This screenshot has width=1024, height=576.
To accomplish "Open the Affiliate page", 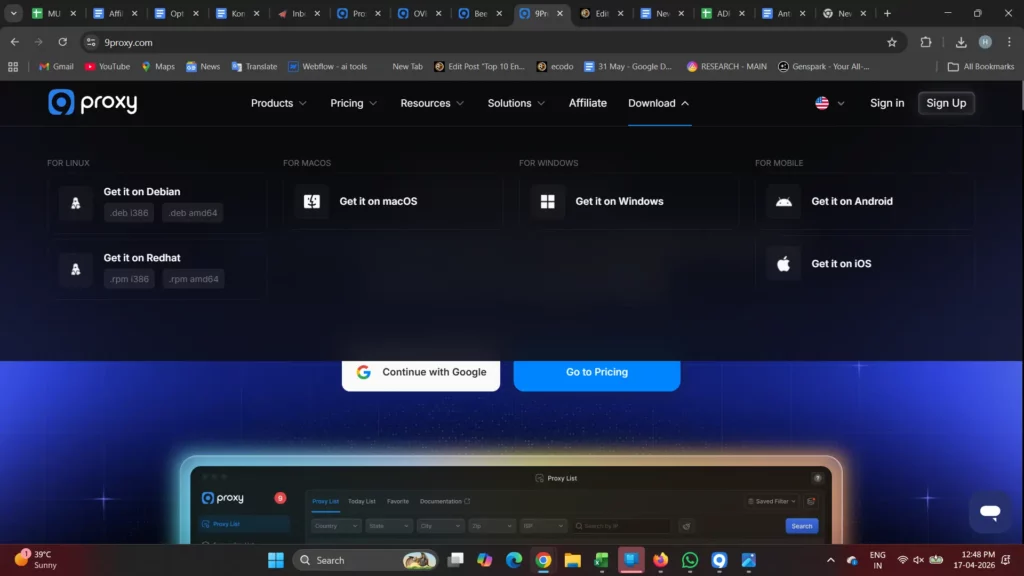I will click(588, 103).
